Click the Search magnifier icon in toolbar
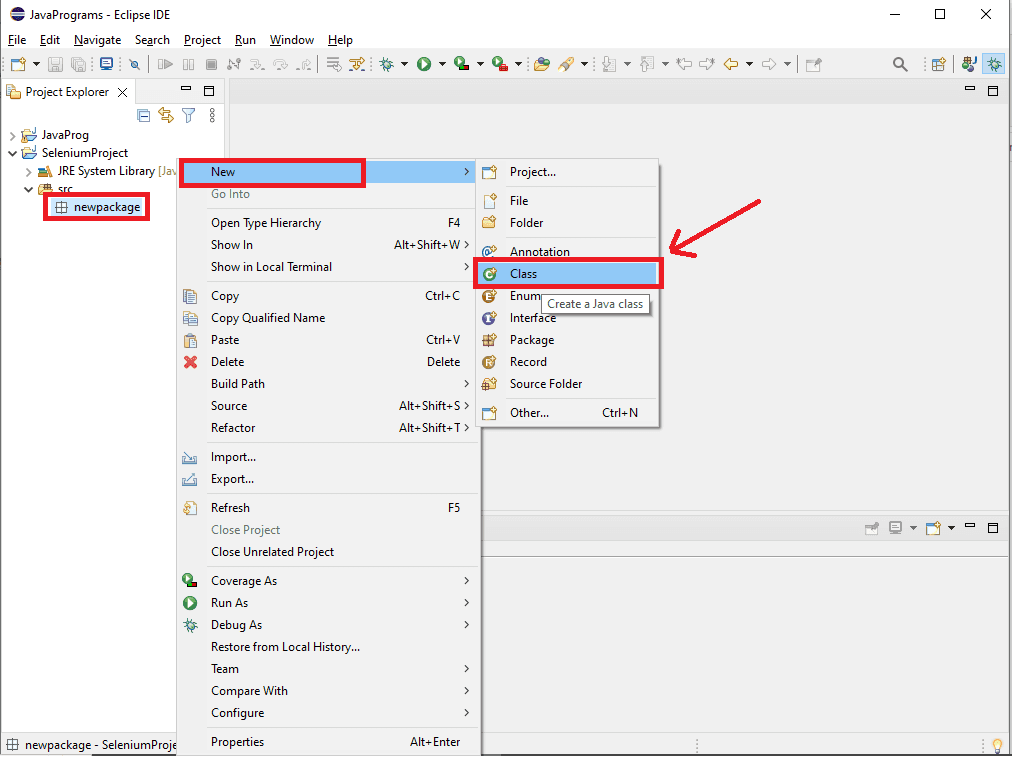This screenshot has height=766, width=1012. click(x=900, y=64)
